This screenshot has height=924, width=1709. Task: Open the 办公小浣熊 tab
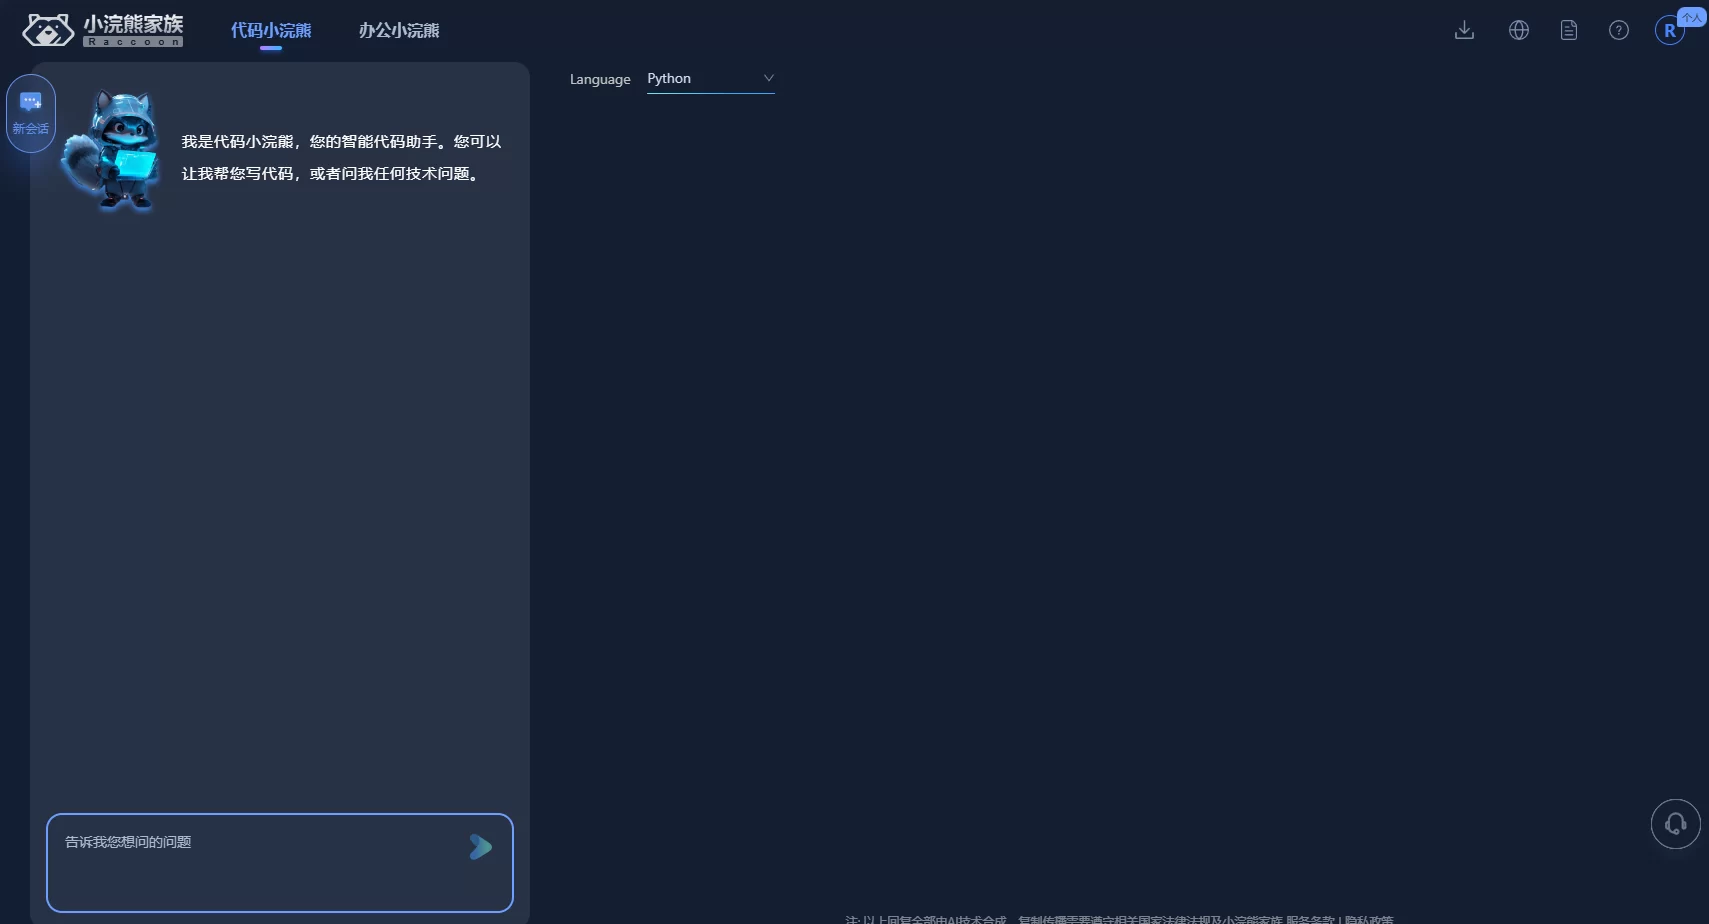pos(399,30)
